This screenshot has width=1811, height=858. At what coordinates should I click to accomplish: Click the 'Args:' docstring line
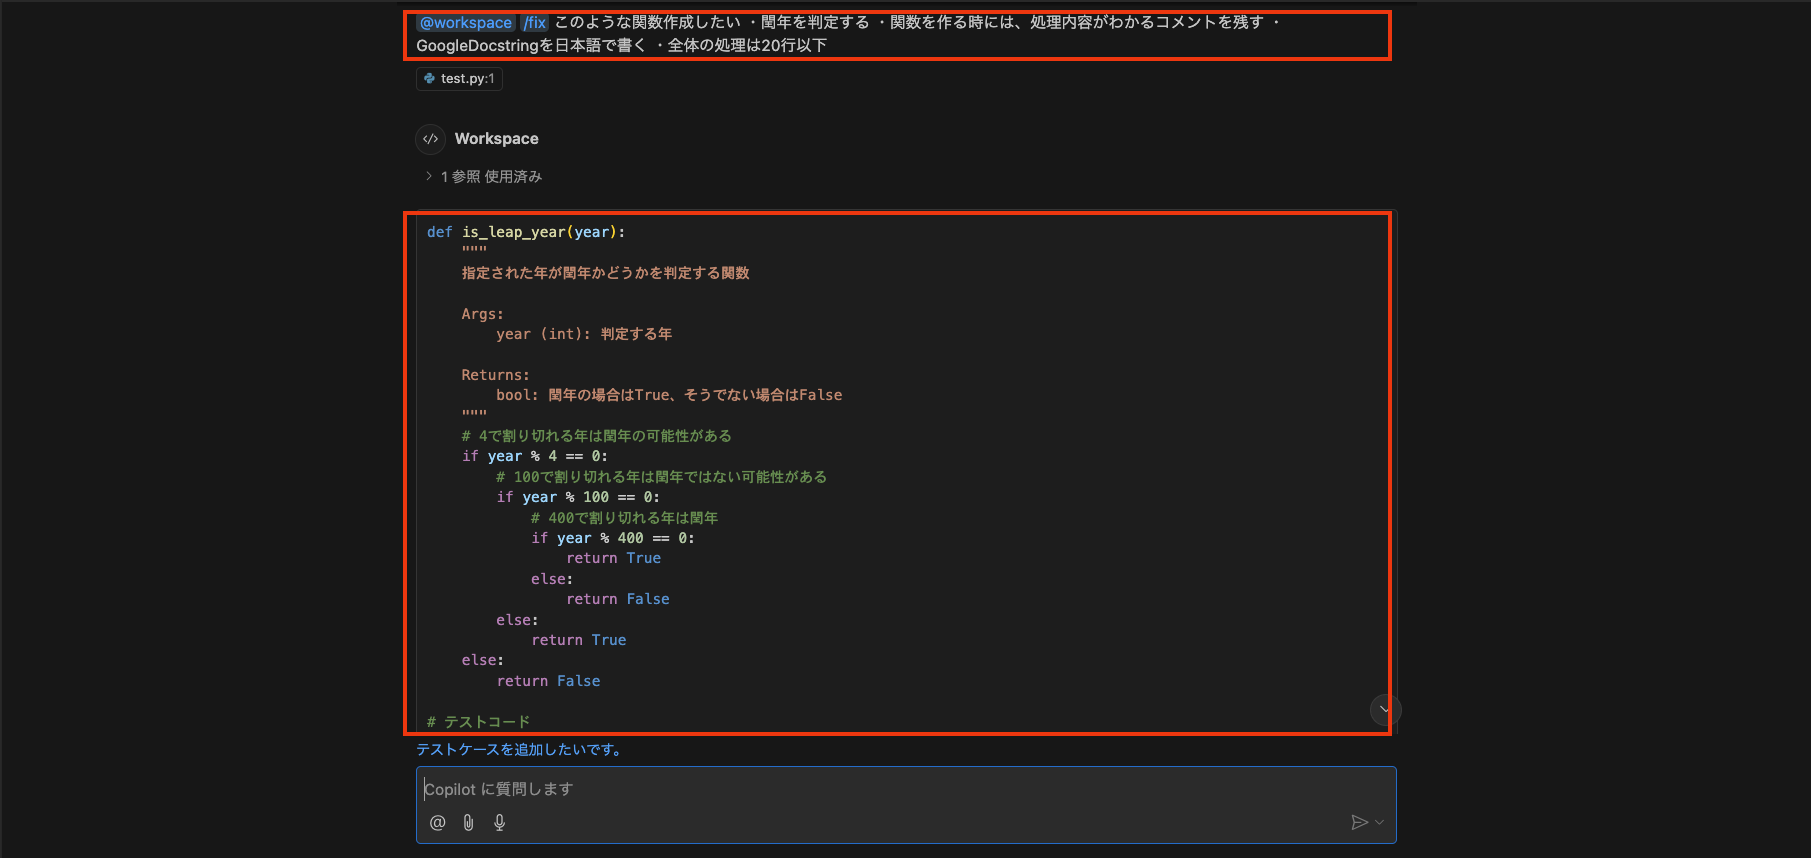[x=483, y=314]
